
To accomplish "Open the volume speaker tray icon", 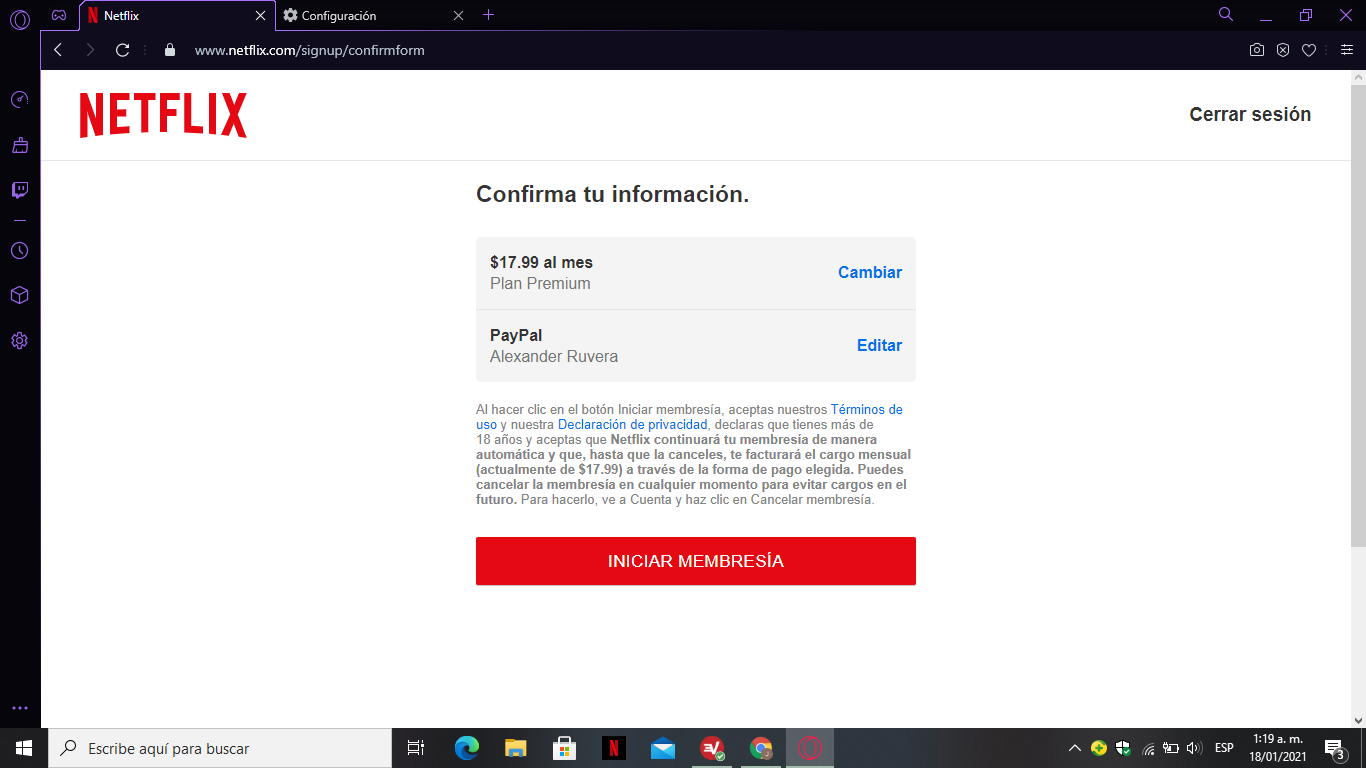I will pyautogui.click(x=1194, y=748).
